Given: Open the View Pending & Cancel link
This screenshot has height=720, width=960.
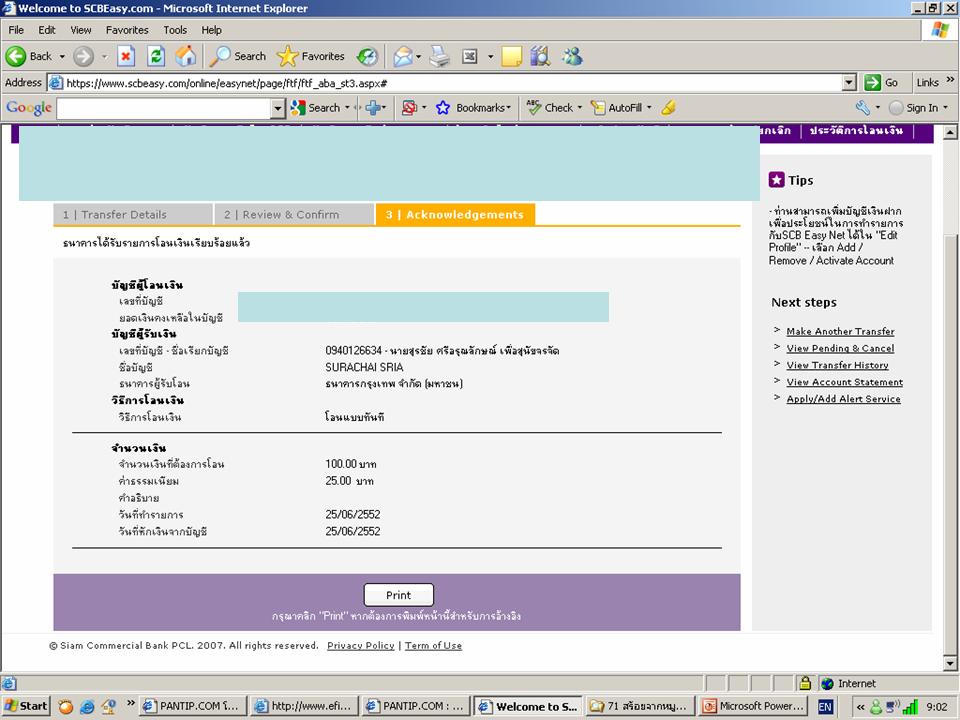Looking at the screenshot, I should [840, 348].
